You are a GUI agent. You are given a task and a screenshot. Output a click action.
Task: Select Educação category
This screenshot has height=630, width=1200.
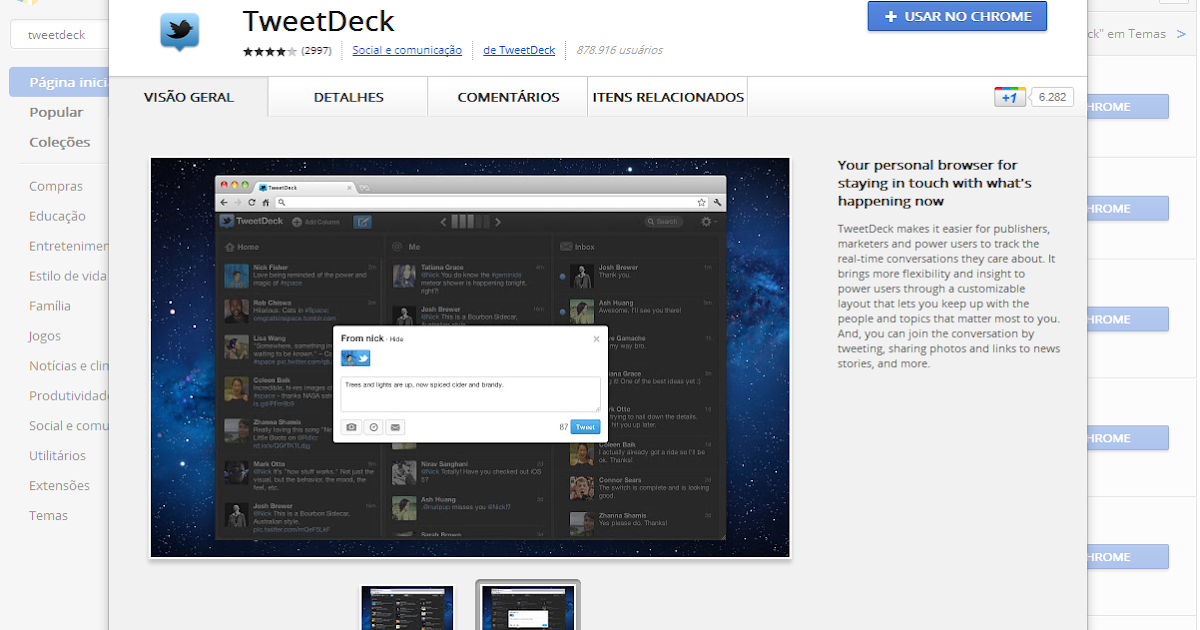[x=57, y=216]
